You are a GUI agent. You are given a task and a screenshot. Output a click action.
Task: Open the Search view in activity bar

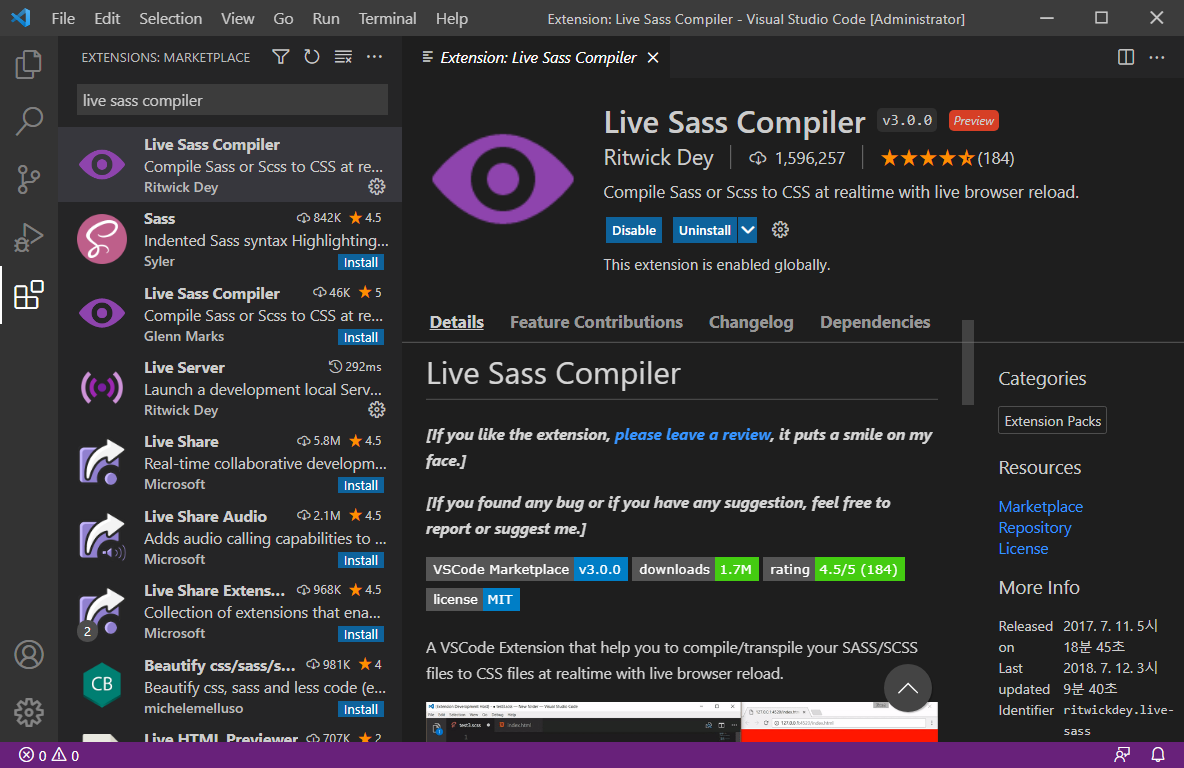pos(29,121)
